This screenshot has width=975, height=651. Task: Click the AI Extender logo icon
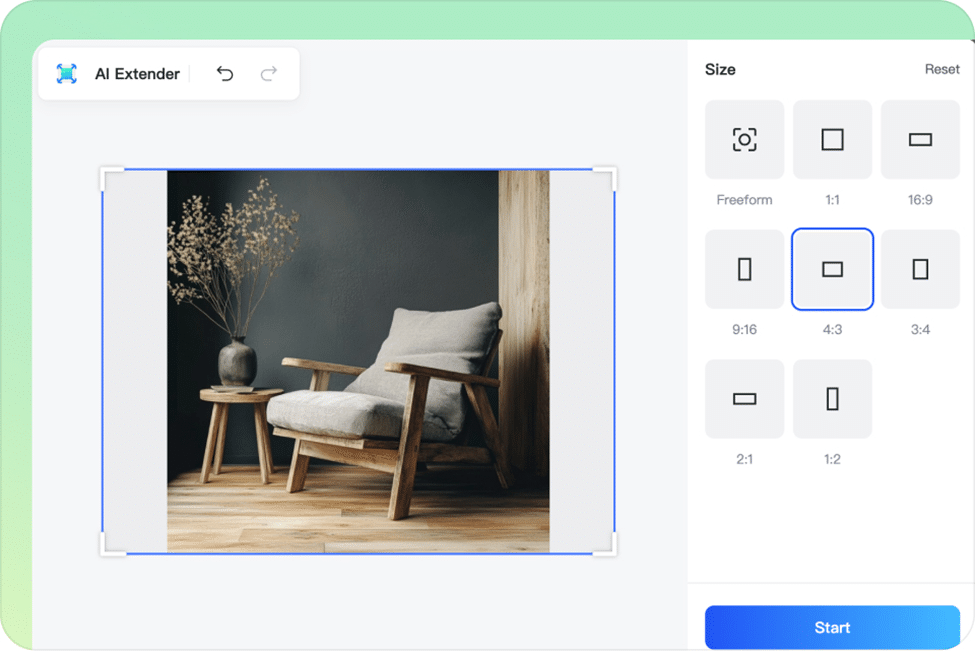click(67, 74)
